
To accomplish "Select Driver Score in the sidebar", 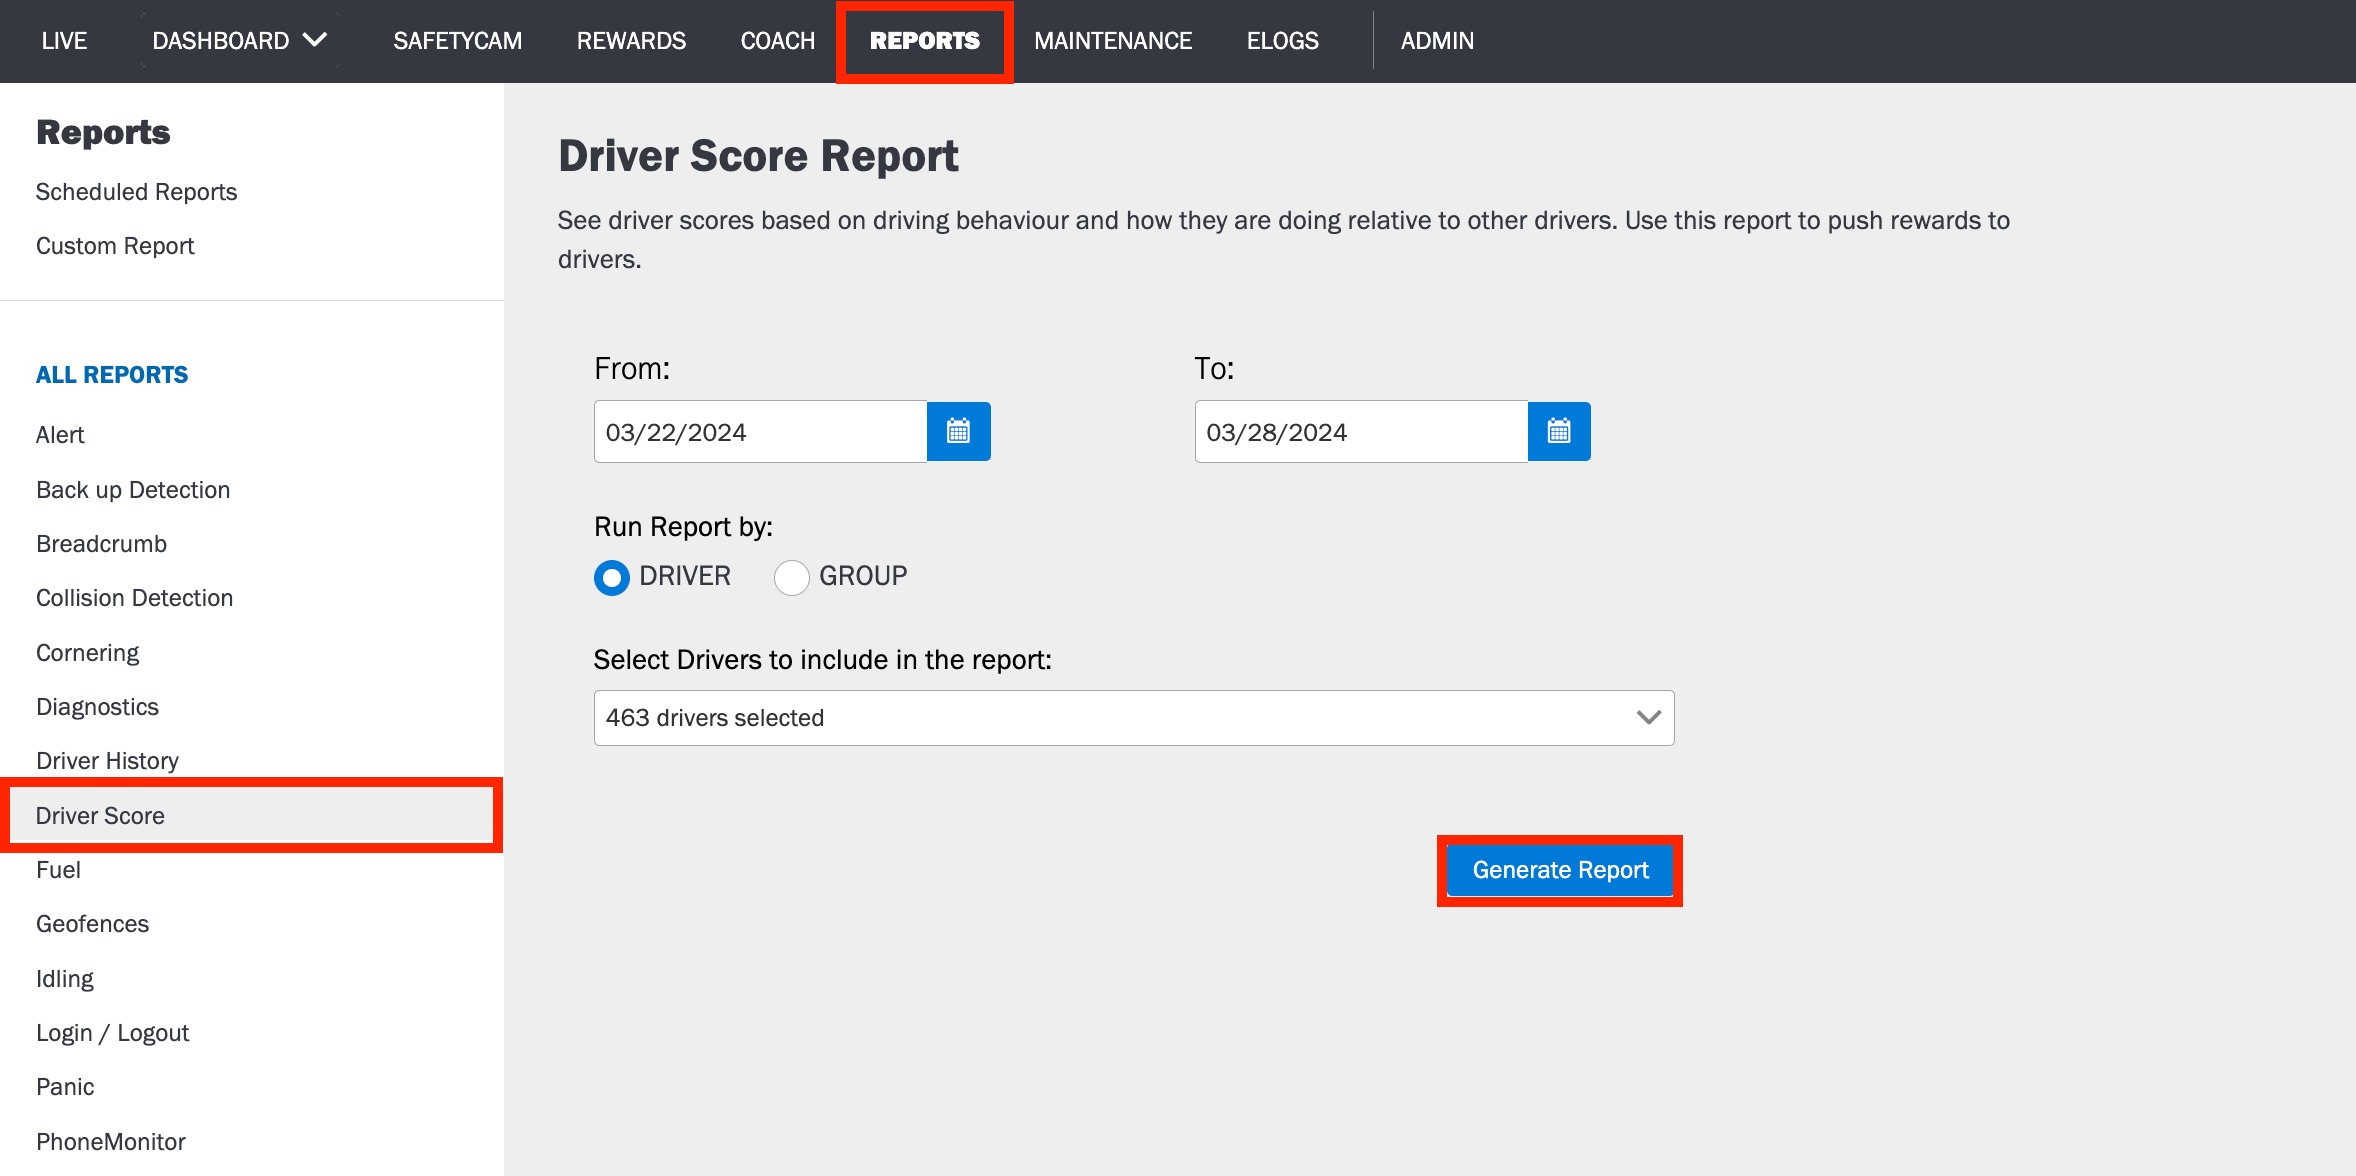I will click(x=251, y=815).
